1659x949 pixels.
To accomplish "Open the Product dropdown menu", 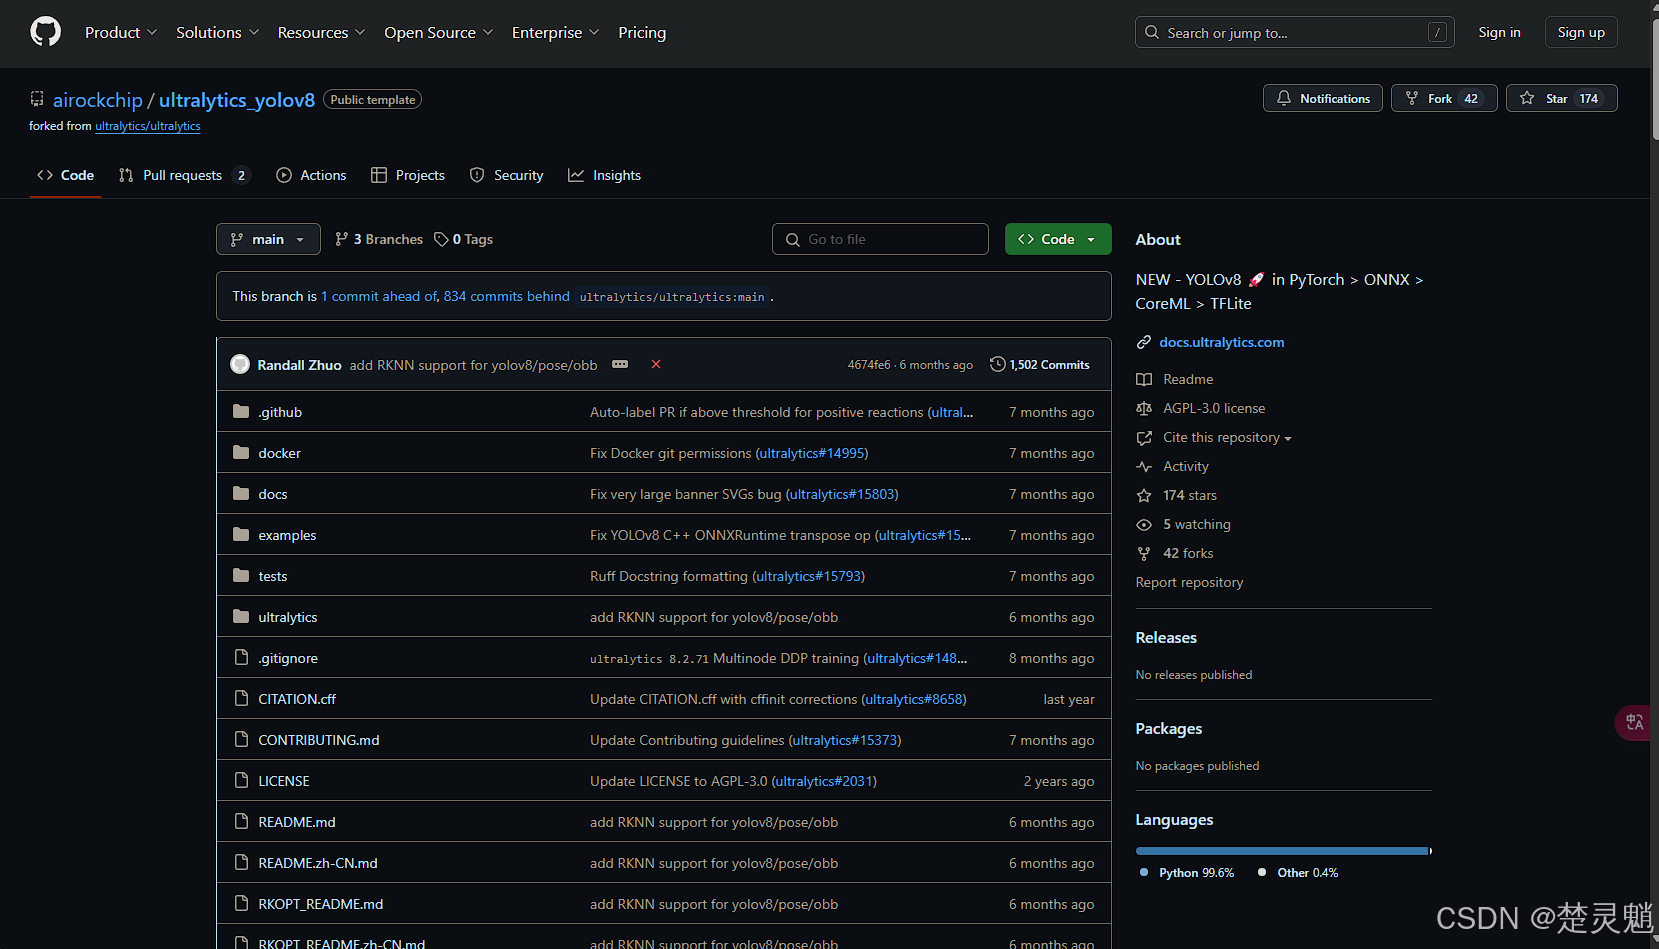I will (121, 32).
